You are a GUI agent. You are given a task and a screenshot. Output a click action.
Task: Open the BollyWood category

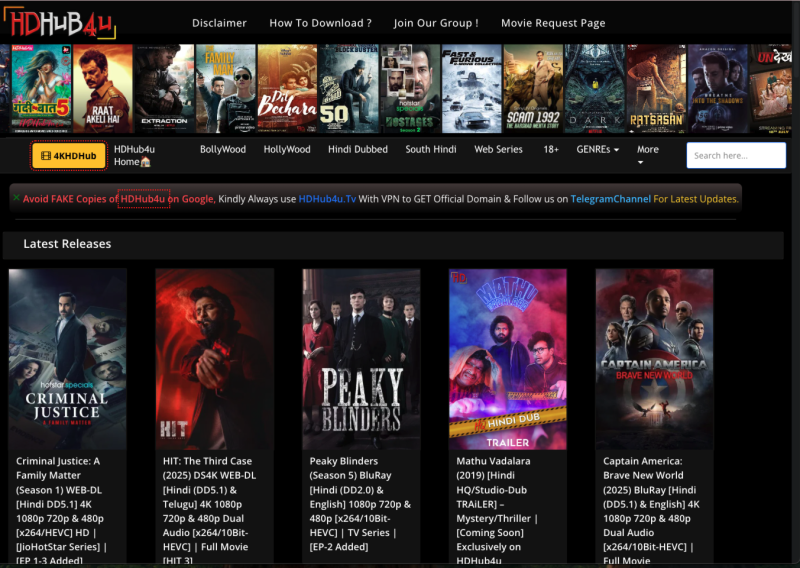[223, 150]
